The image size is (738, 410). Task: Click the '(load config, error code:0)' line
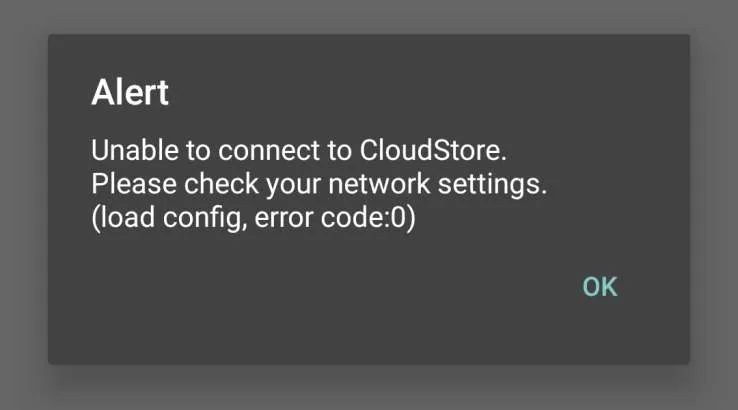252,219
